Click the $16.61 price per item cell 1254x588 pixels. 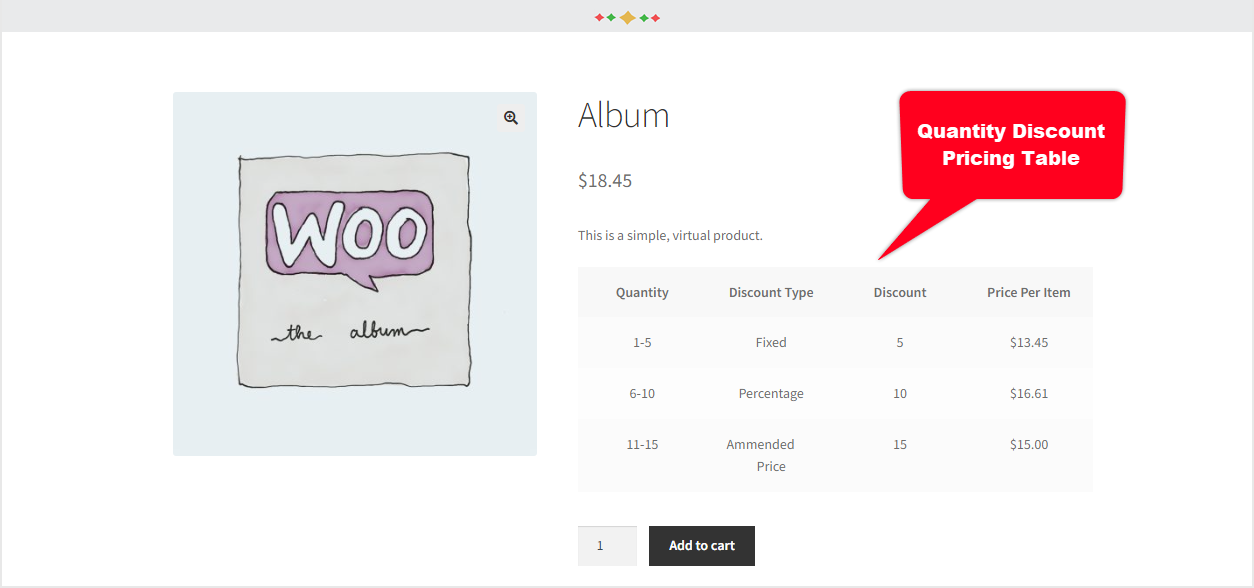coord(1029,394)
